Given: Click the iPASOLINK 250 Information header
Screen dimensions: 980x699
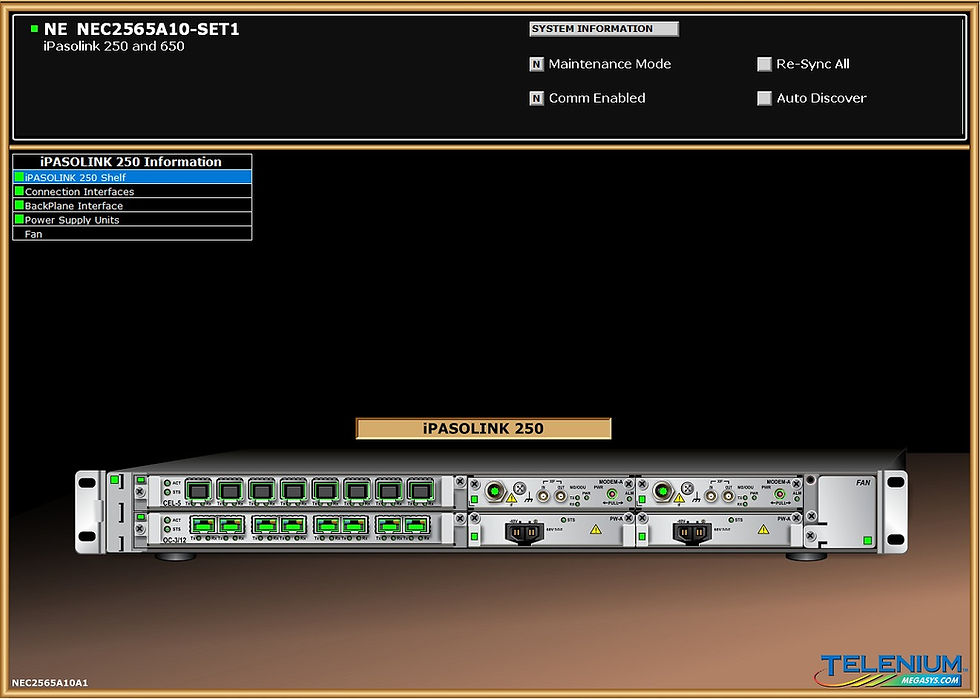Looking at the screenshot, I should (x=131, y=161).
